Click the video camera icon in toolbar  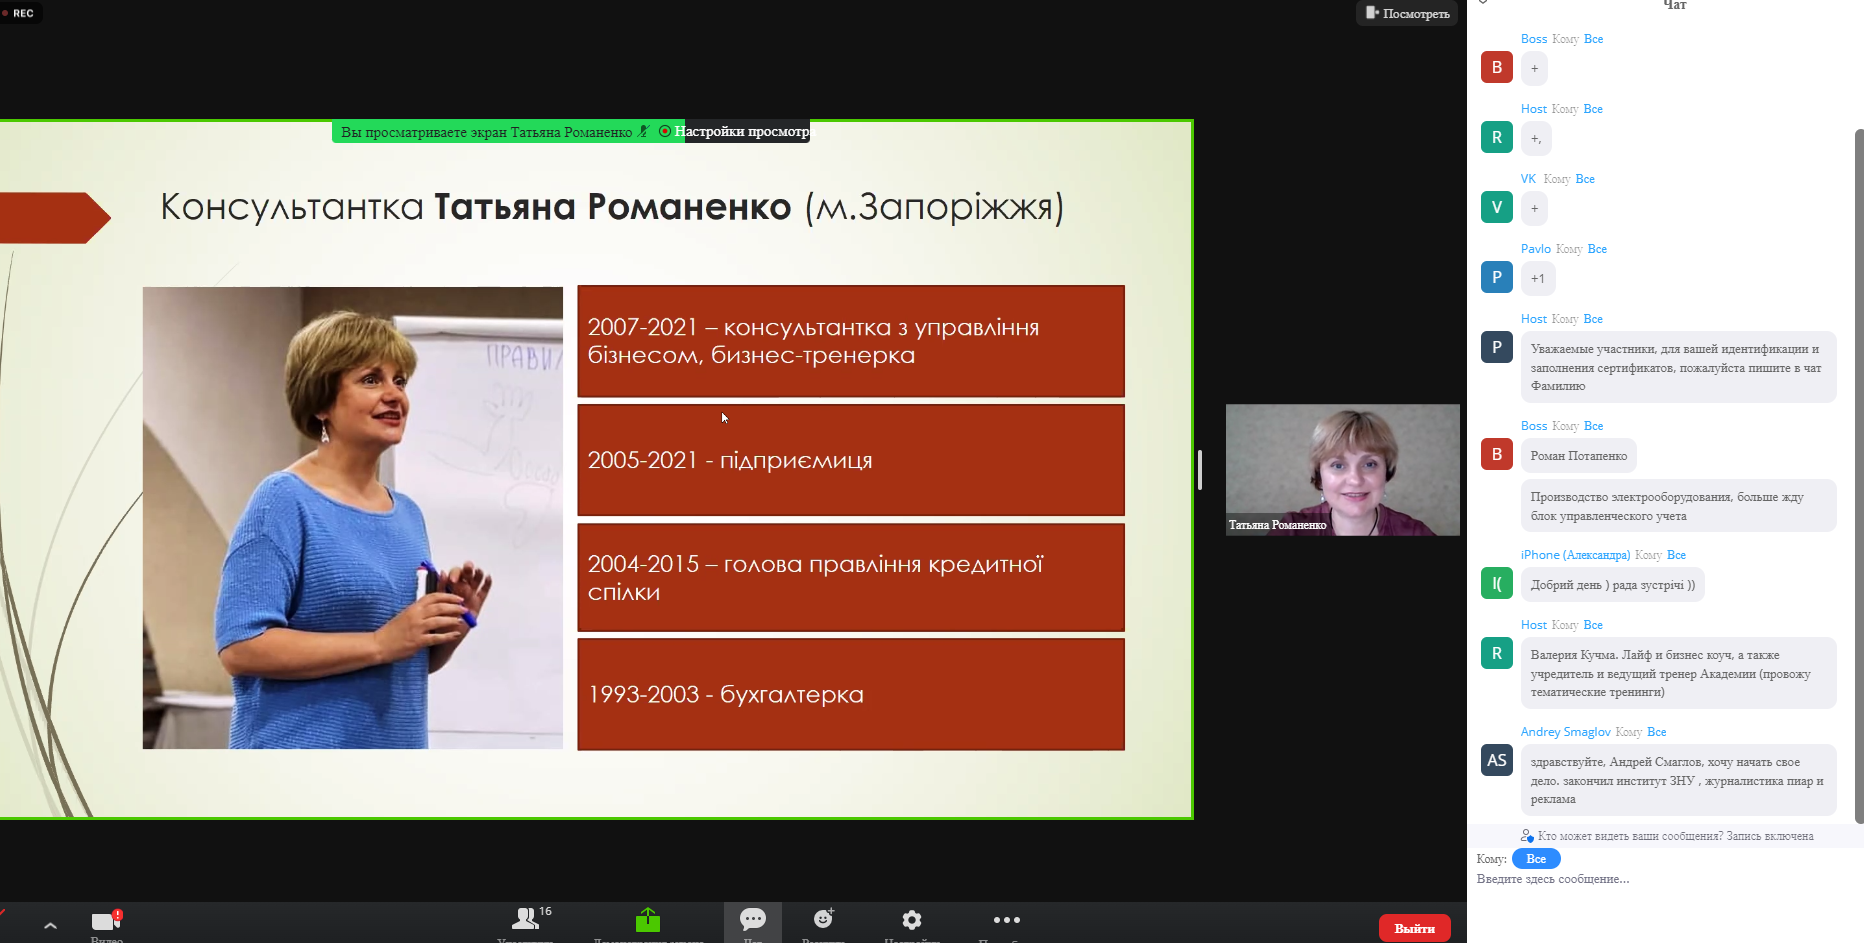point(106,921)
